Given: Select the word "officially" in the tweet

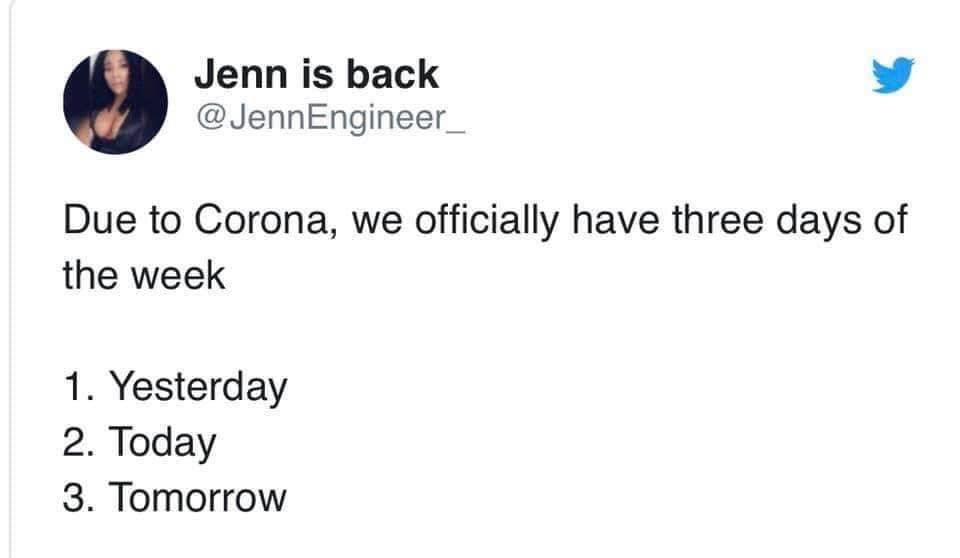Looking at the screenshot, I should pos(487,221).
